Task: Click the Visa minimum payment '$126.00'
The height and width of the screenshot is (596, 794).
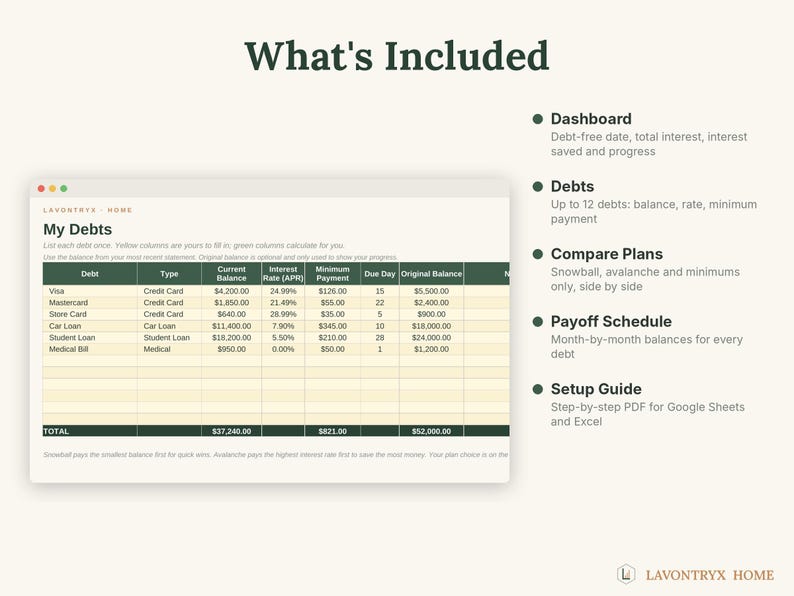Action: (x=332, y=291)
